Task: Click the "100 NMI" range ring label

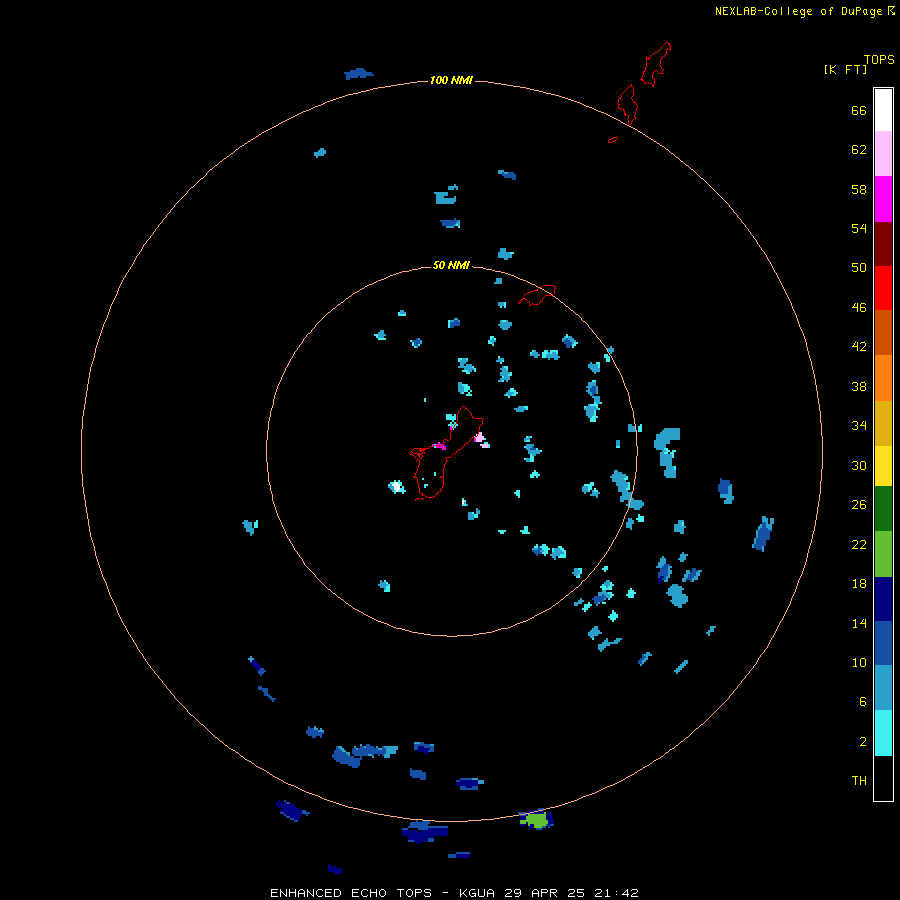Action: pyautogui.click(x=451, y=80)
